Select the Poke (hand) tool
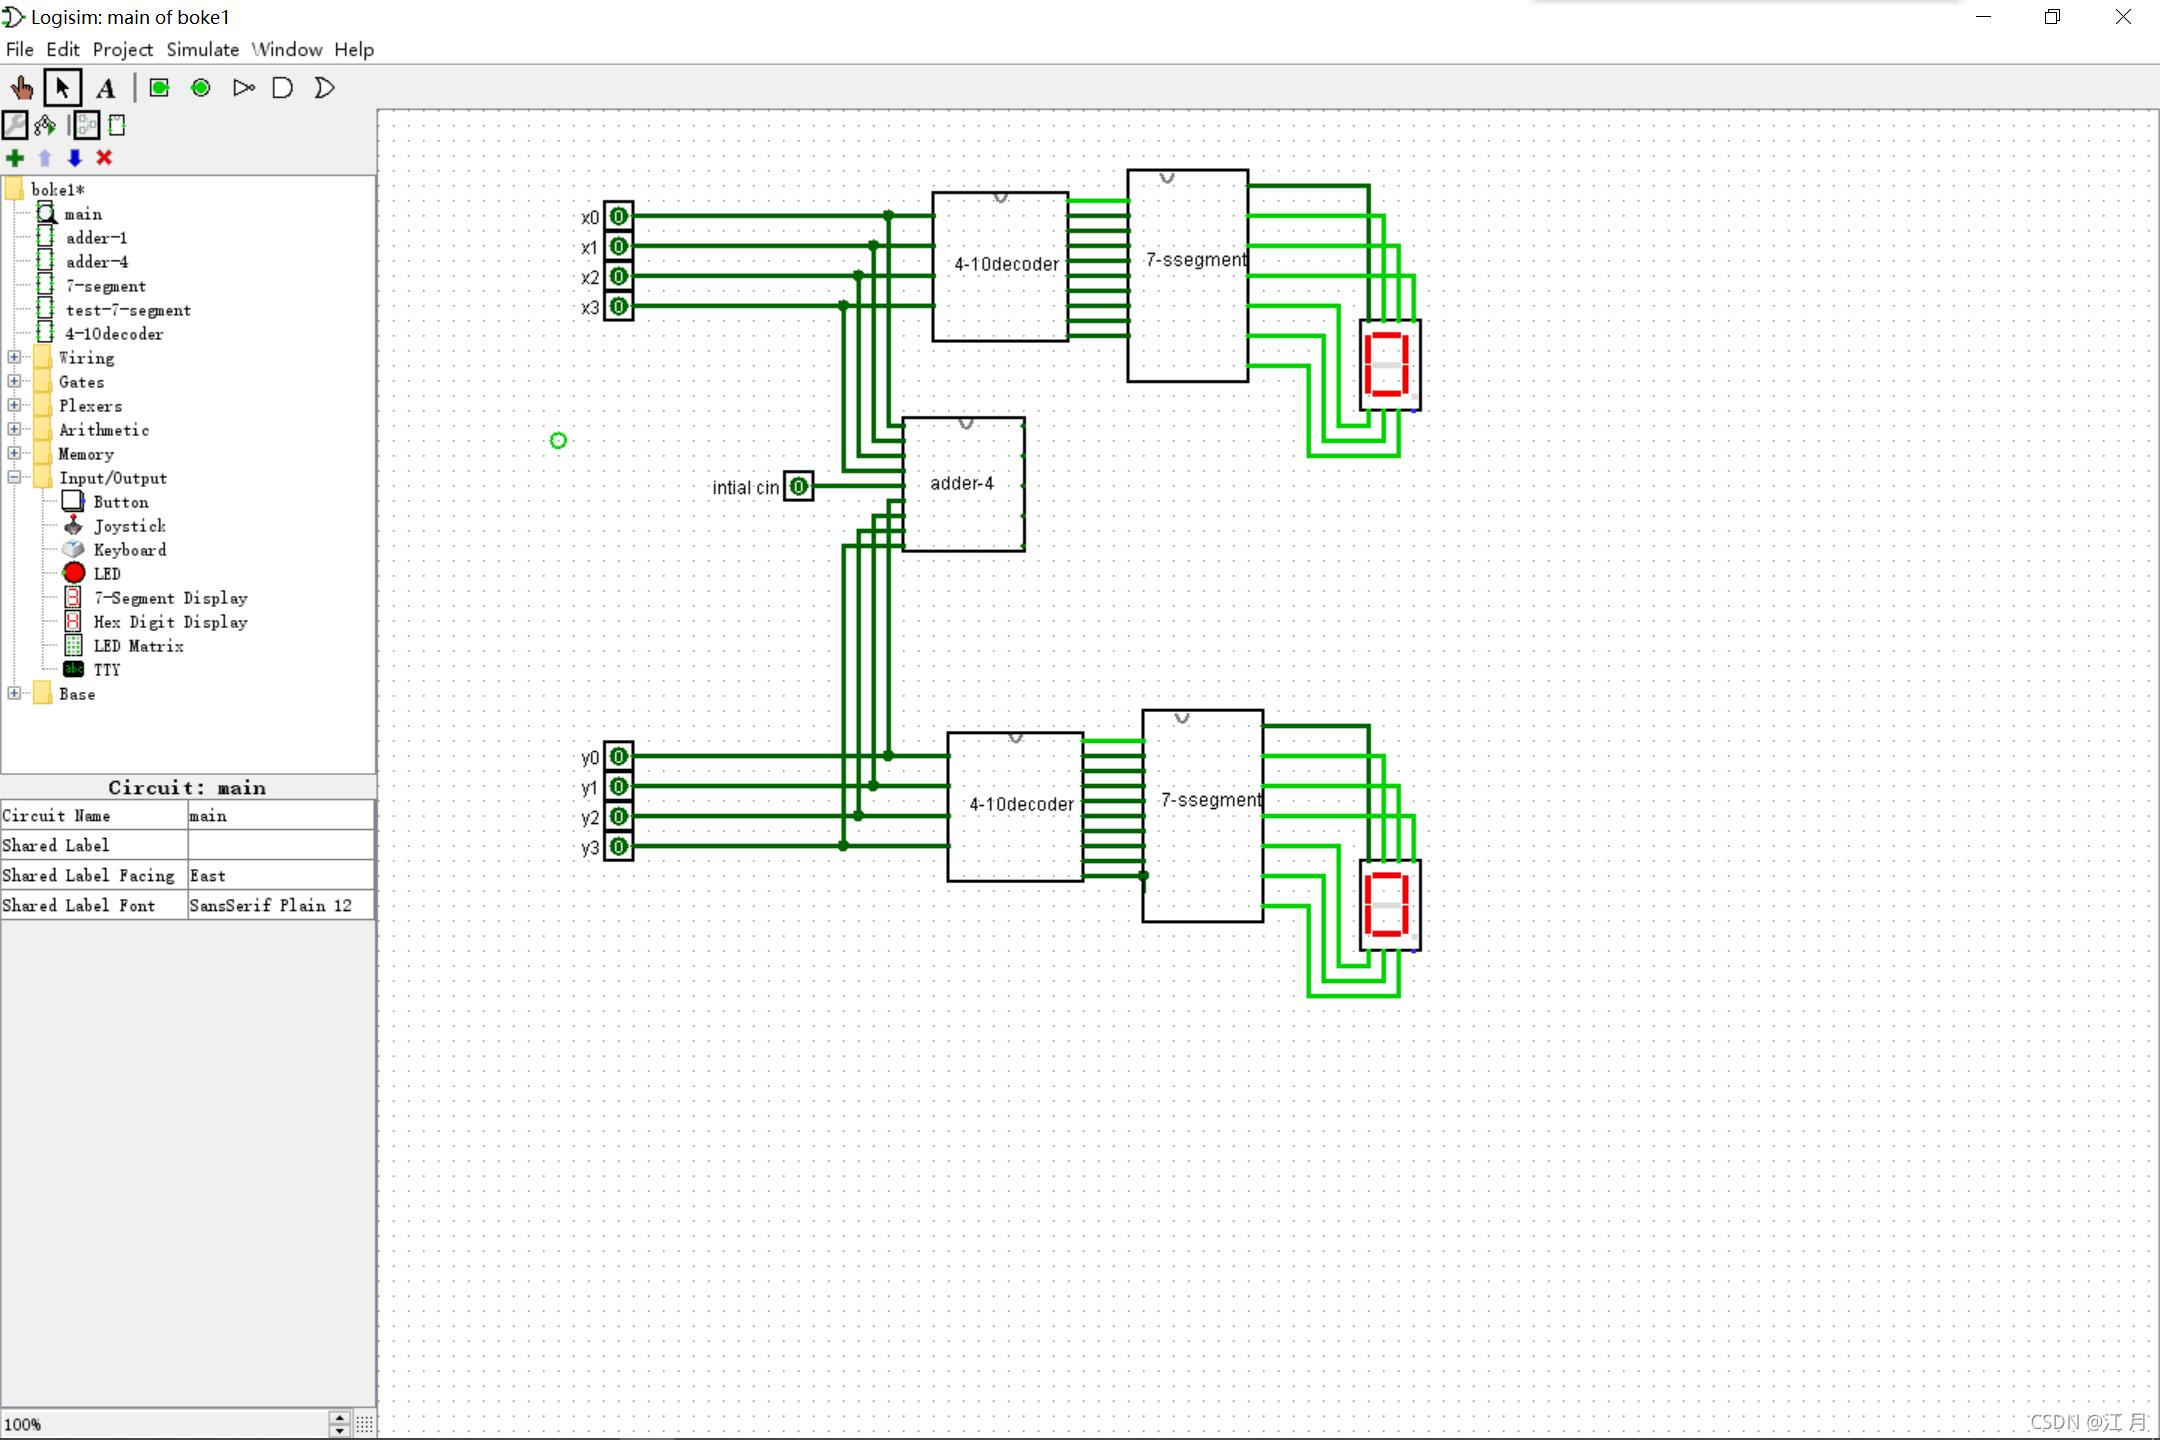This screenshot has height=1440, width=2160. coord(21,88)
